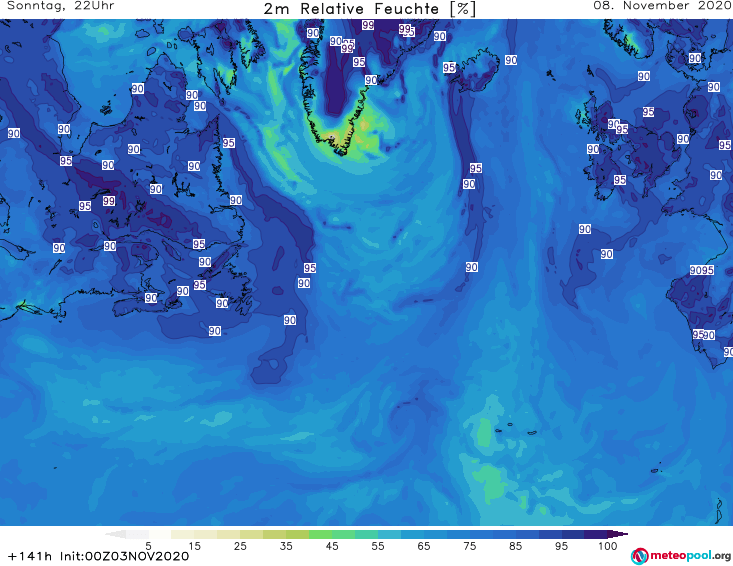Click the "35" legend value

286,546
